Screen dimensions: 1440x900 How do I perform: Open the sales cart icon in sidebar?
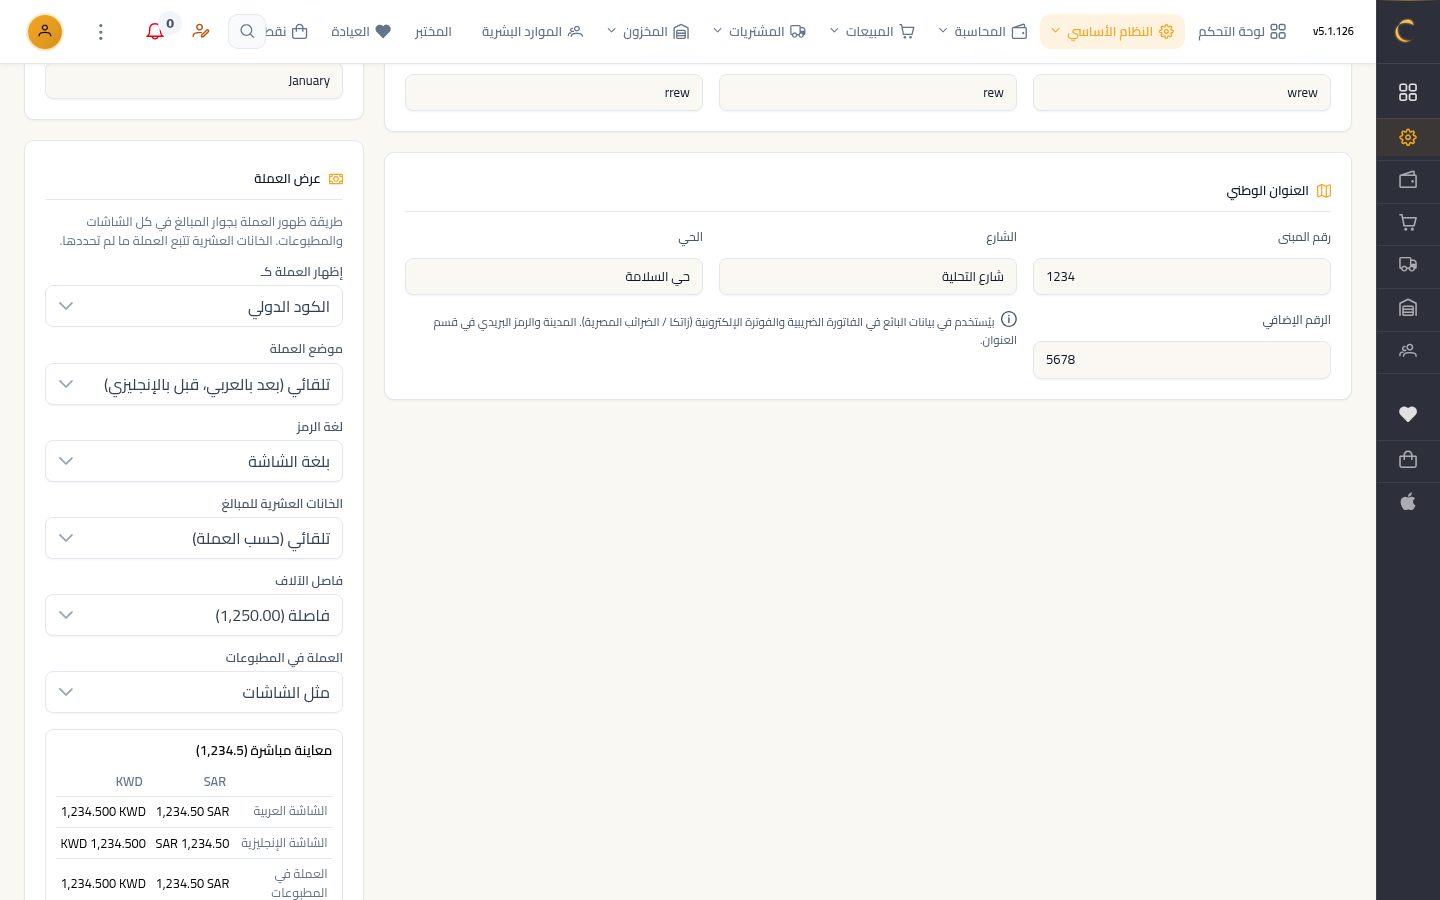pos(1408,223)
